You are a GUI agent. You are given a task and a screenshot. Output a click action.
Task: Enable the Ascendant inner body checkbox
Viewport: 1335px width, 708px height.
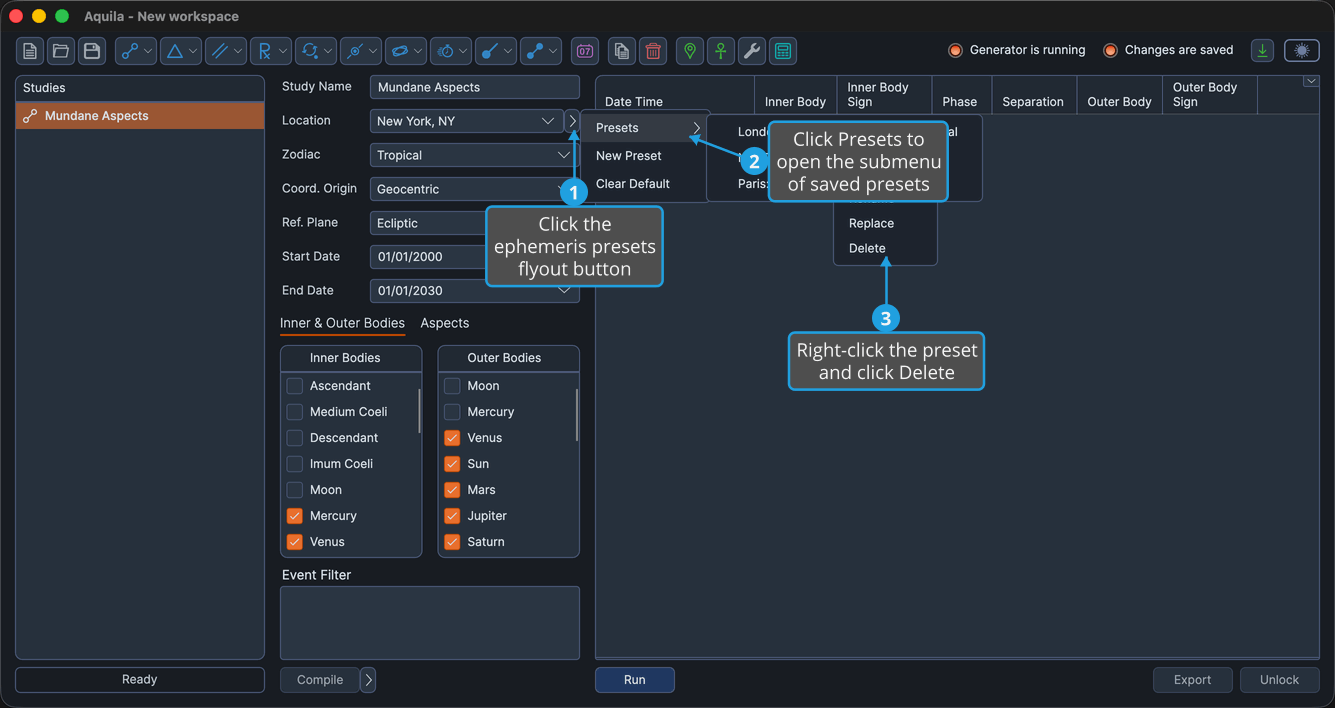pyautogui.click(x=294, y=386)
